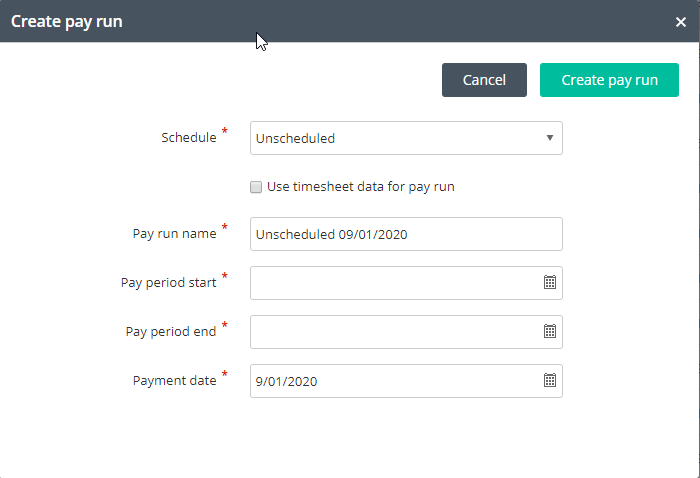Click into the Pay period end field

click(x=395, y=332)
